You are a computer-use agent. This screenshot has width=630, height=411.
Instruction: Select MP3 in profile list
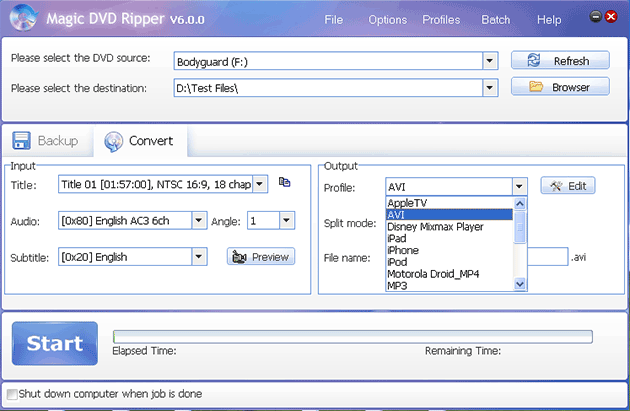point(449,285)
